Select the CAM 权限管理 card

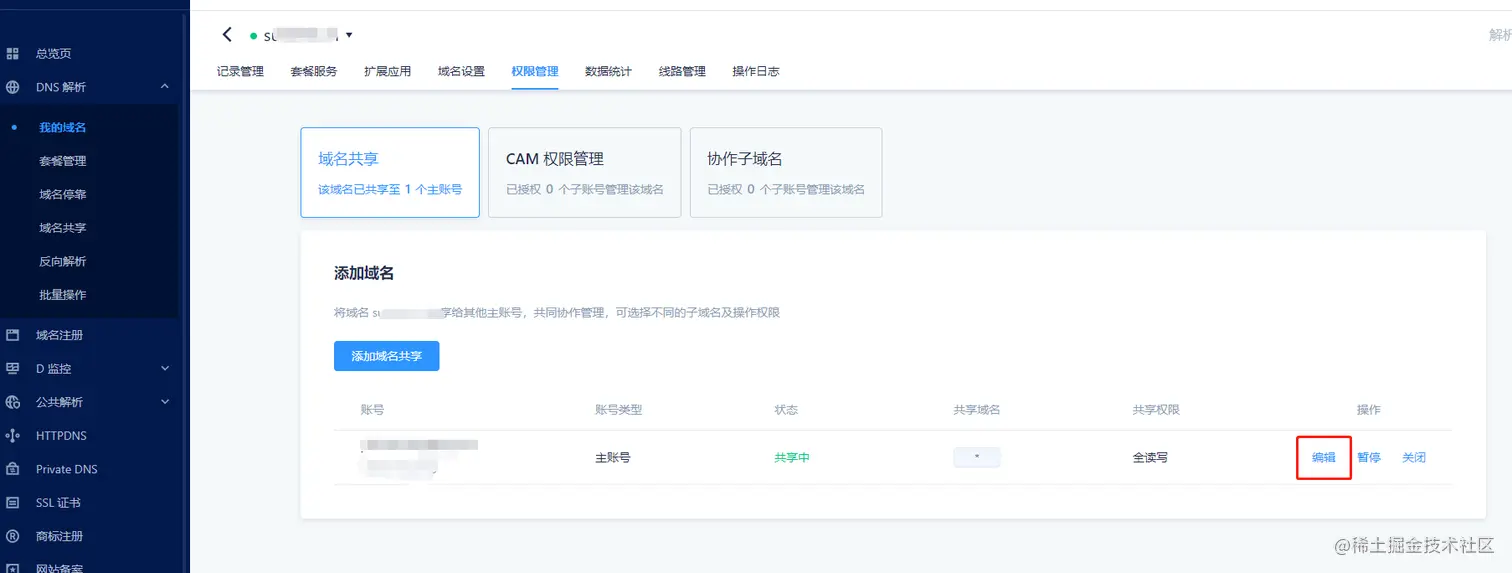585,172
